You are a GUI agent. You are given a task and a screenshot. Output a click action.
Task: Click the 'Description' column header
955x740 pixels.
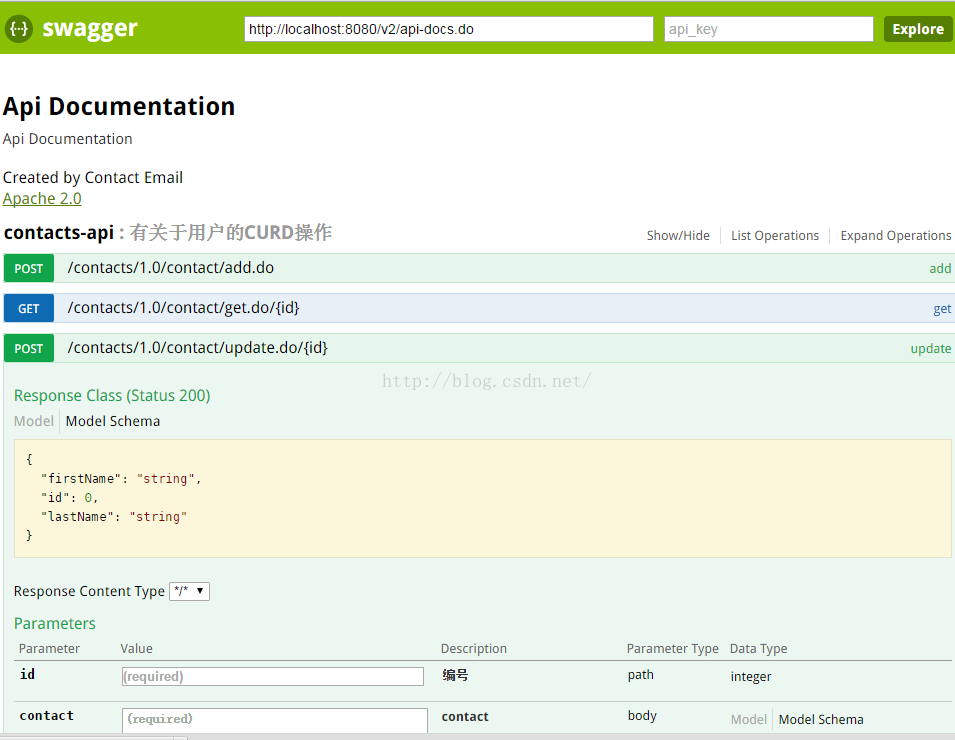(x=474, y=649)
